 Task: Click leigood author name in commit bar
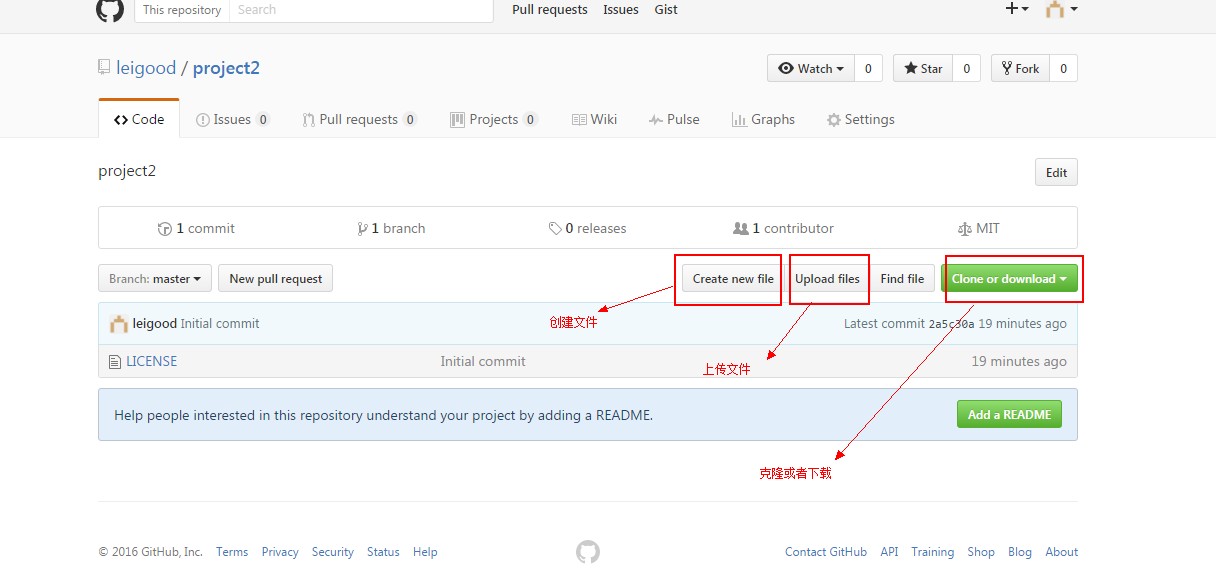point(154,324)
